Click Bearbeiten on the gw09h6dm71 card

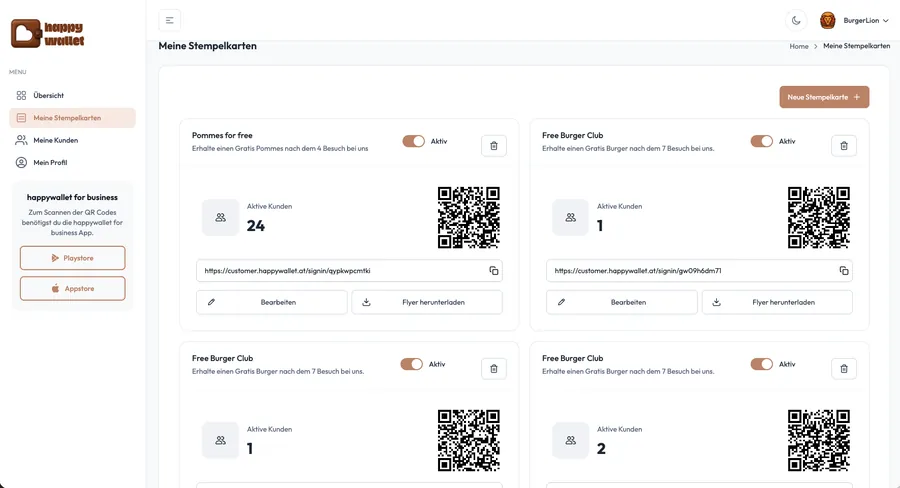tap(622, 302)
